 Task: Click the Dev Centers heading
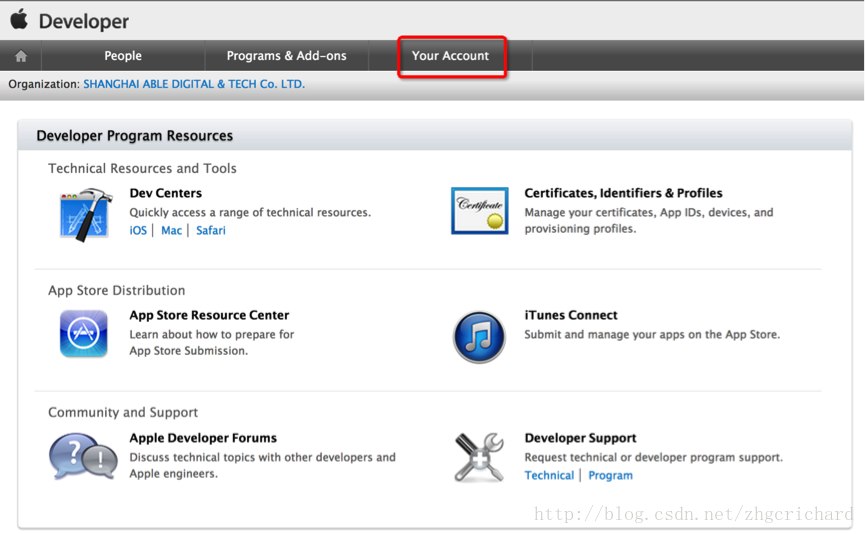point(165,193)
